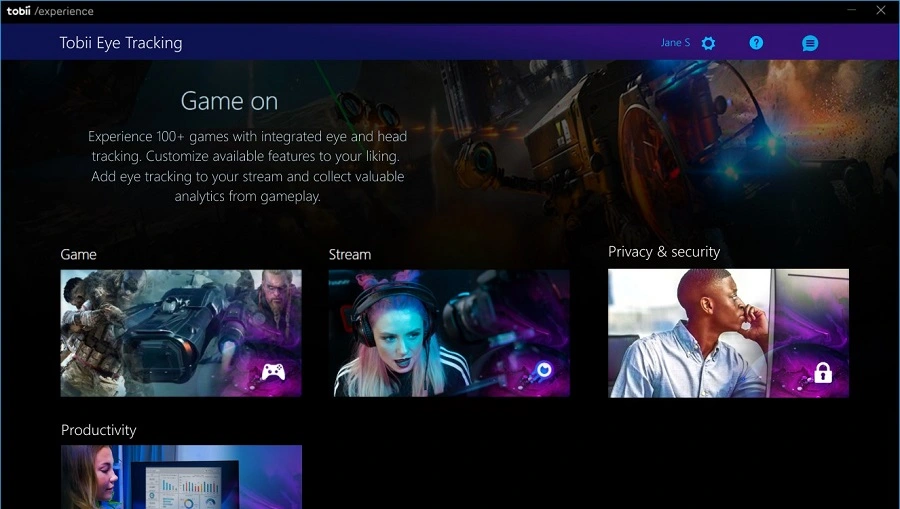Screen dimensions: 900x509
Task: Open the Stream category thumbnail
Action: coord(449,333)
